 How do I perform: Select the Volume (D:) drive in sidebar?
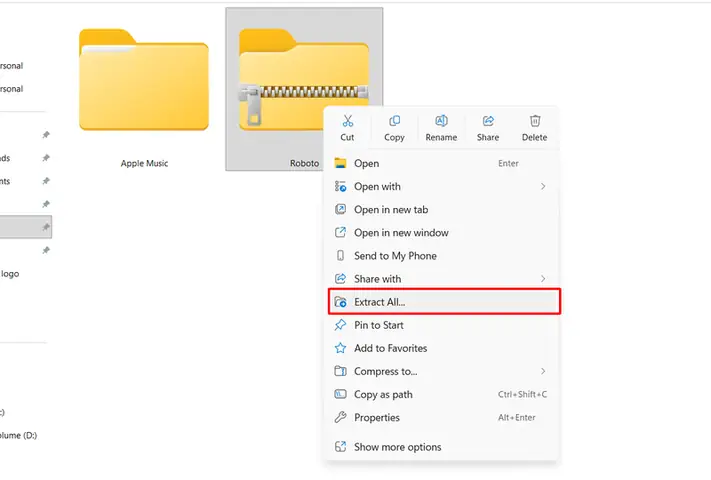pyautogui.click(x=18, y=435)
